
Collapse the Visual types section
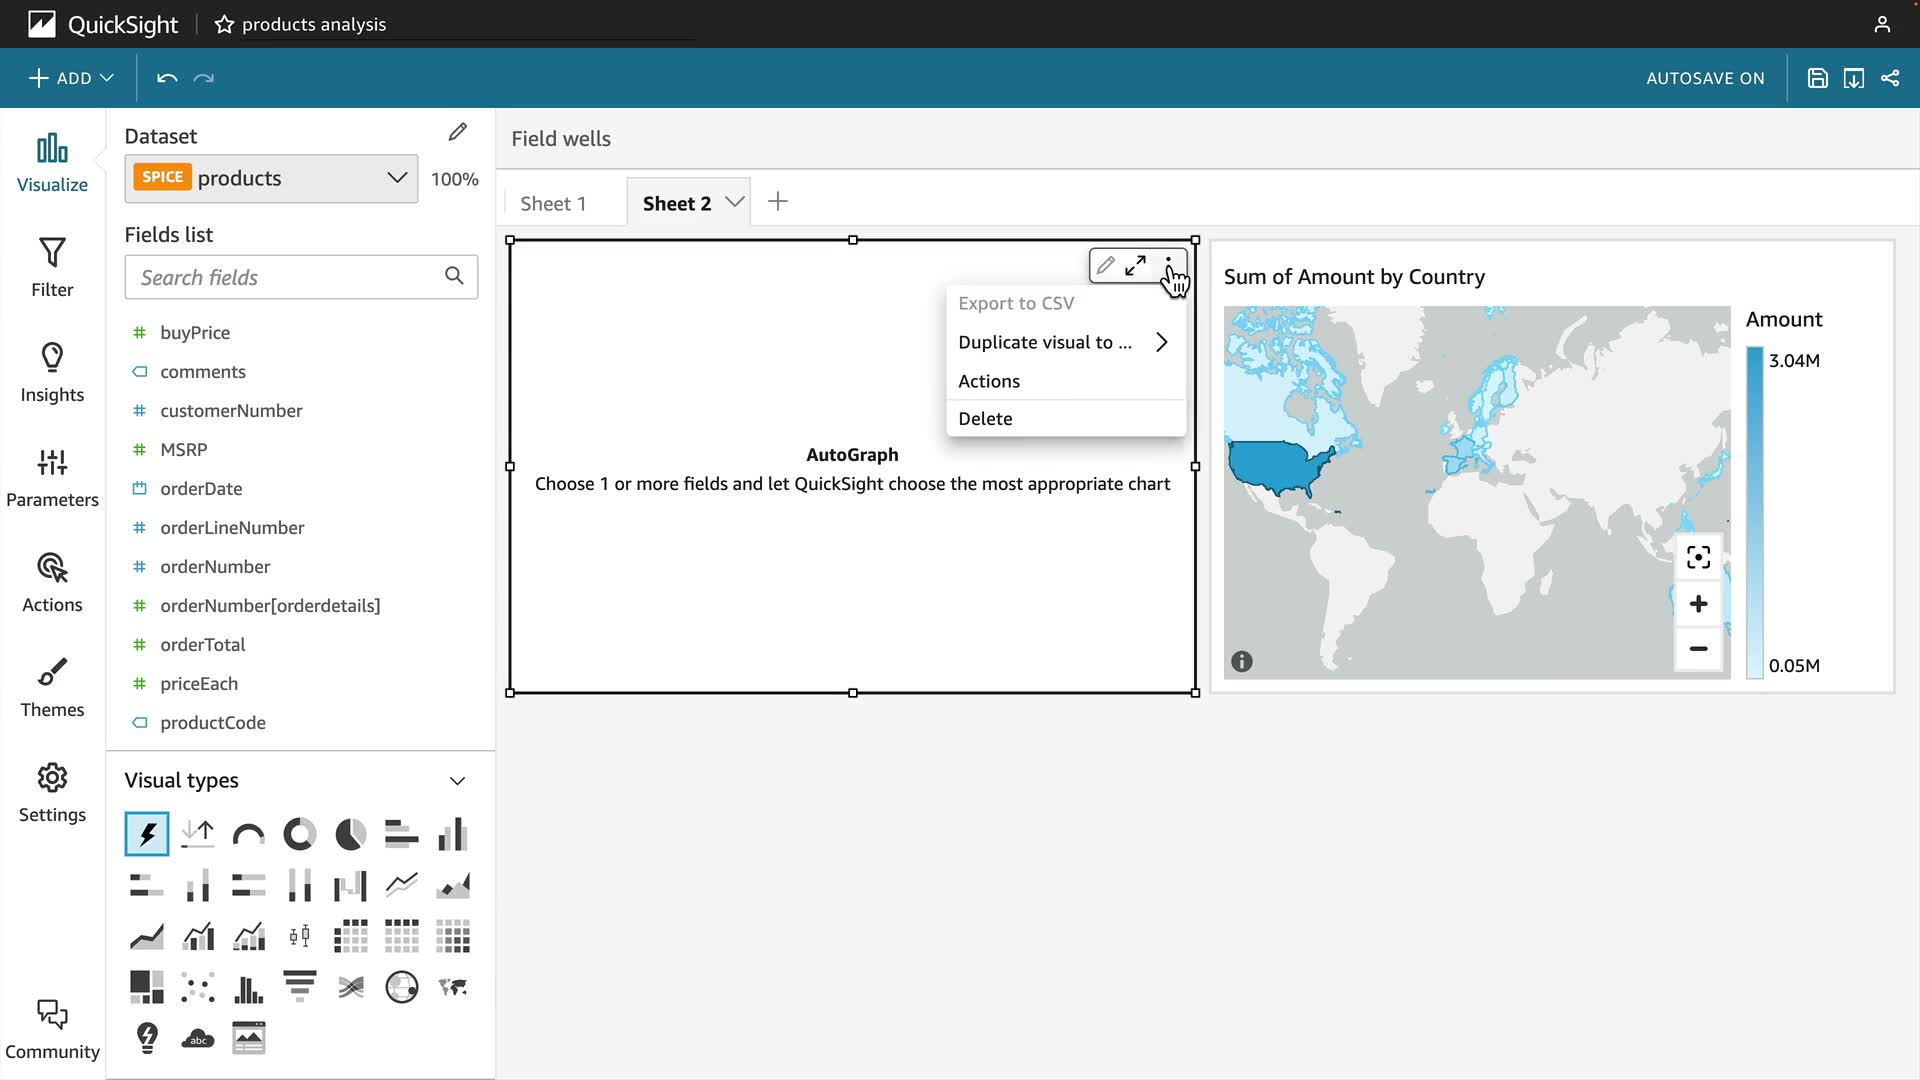(x=457, y=781)
